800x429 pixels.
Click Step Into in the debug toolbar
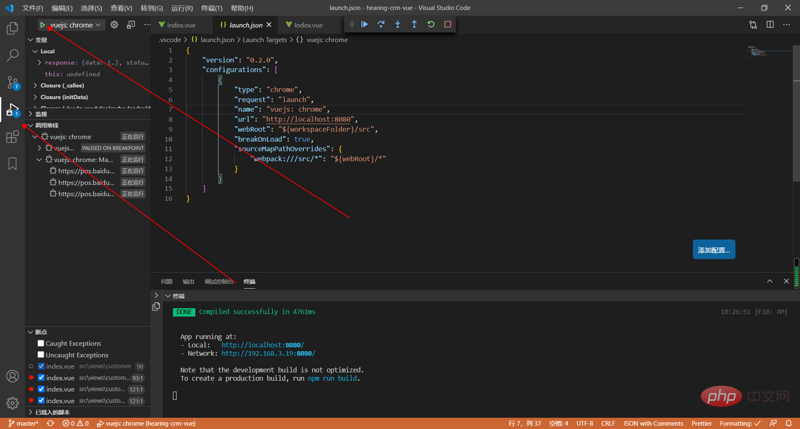pos(397,24)
